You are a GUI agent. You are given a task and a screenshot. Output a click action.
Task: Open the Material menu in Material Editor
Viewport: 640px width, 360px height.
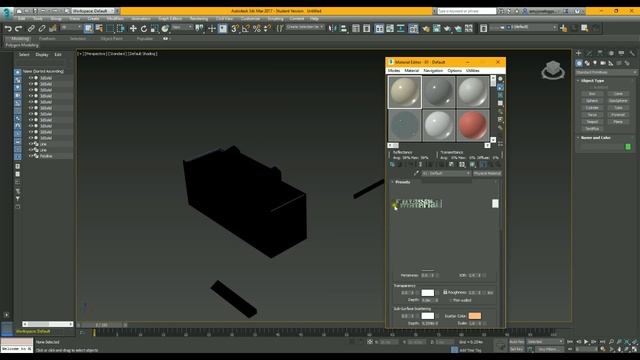click(x=411, y=71)
